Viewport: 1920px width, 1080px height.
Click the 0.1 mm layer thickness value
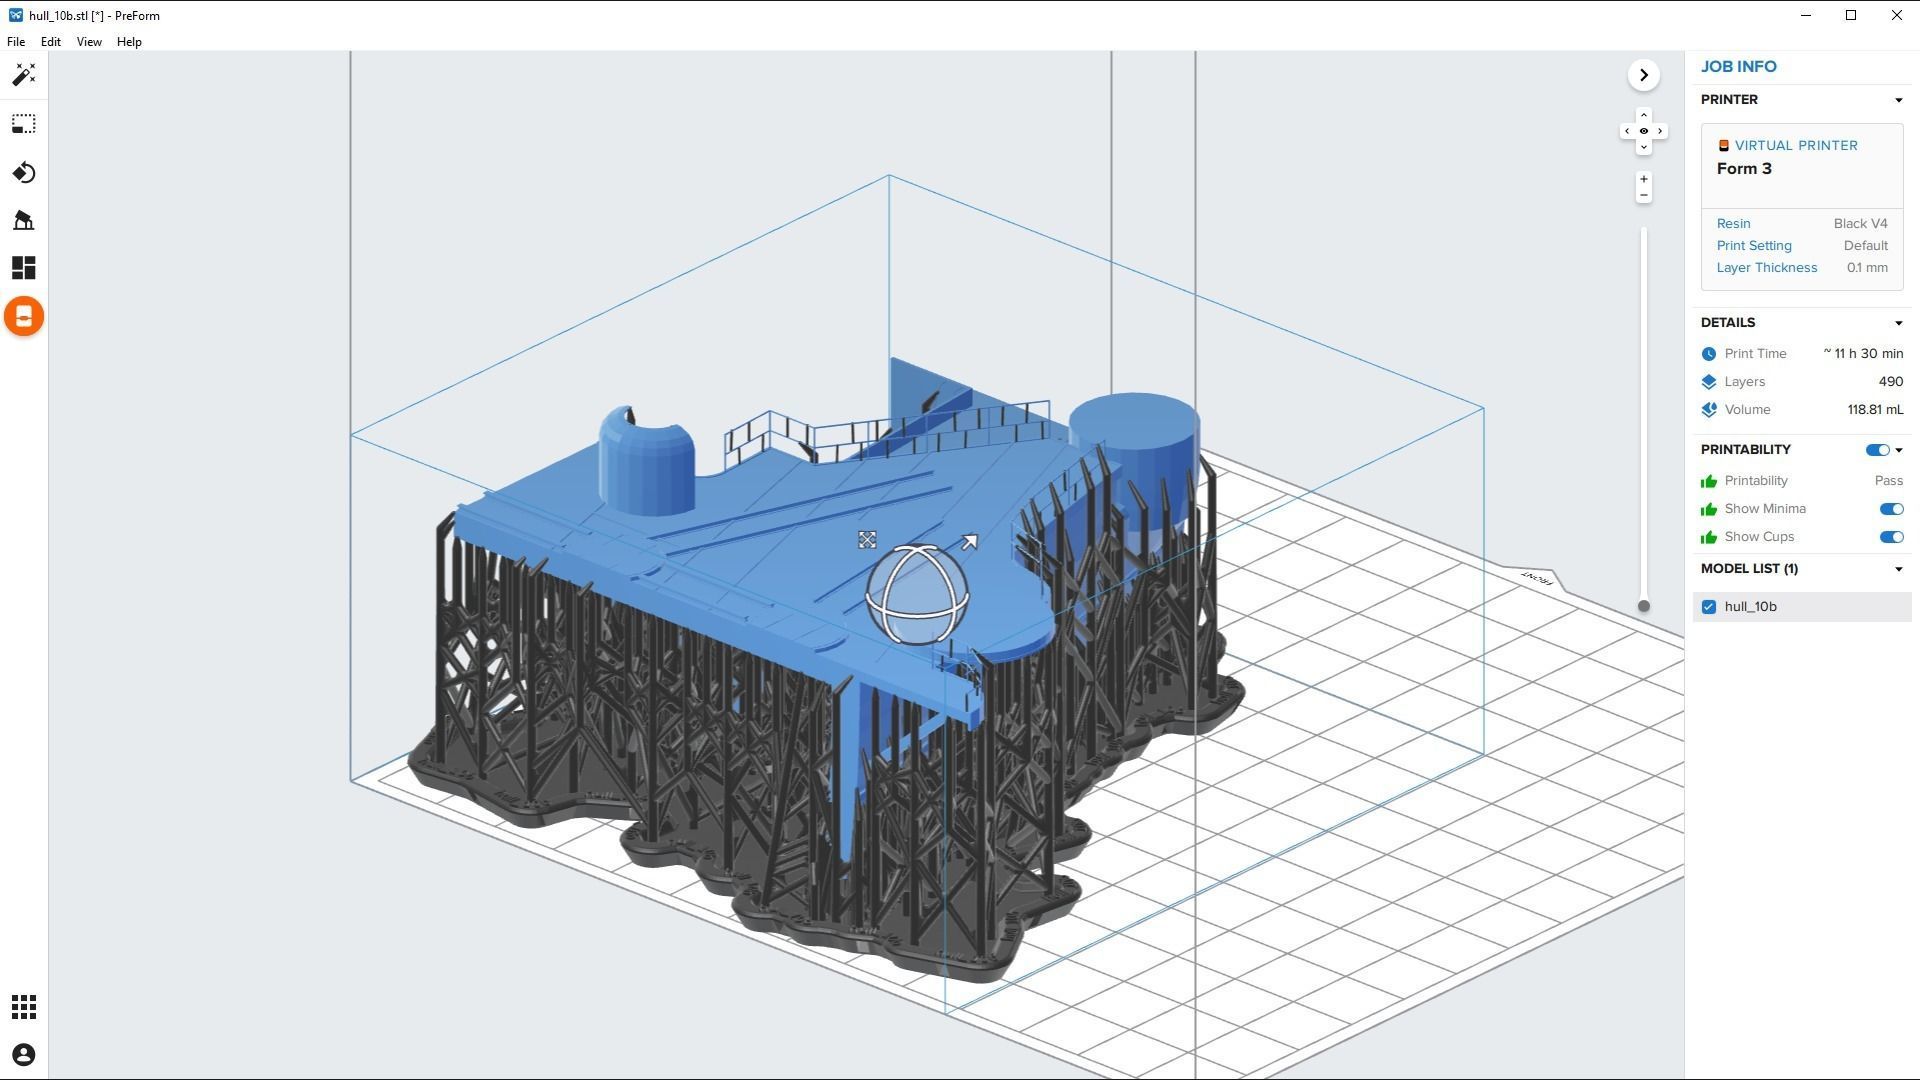[x=1867, y=268]
